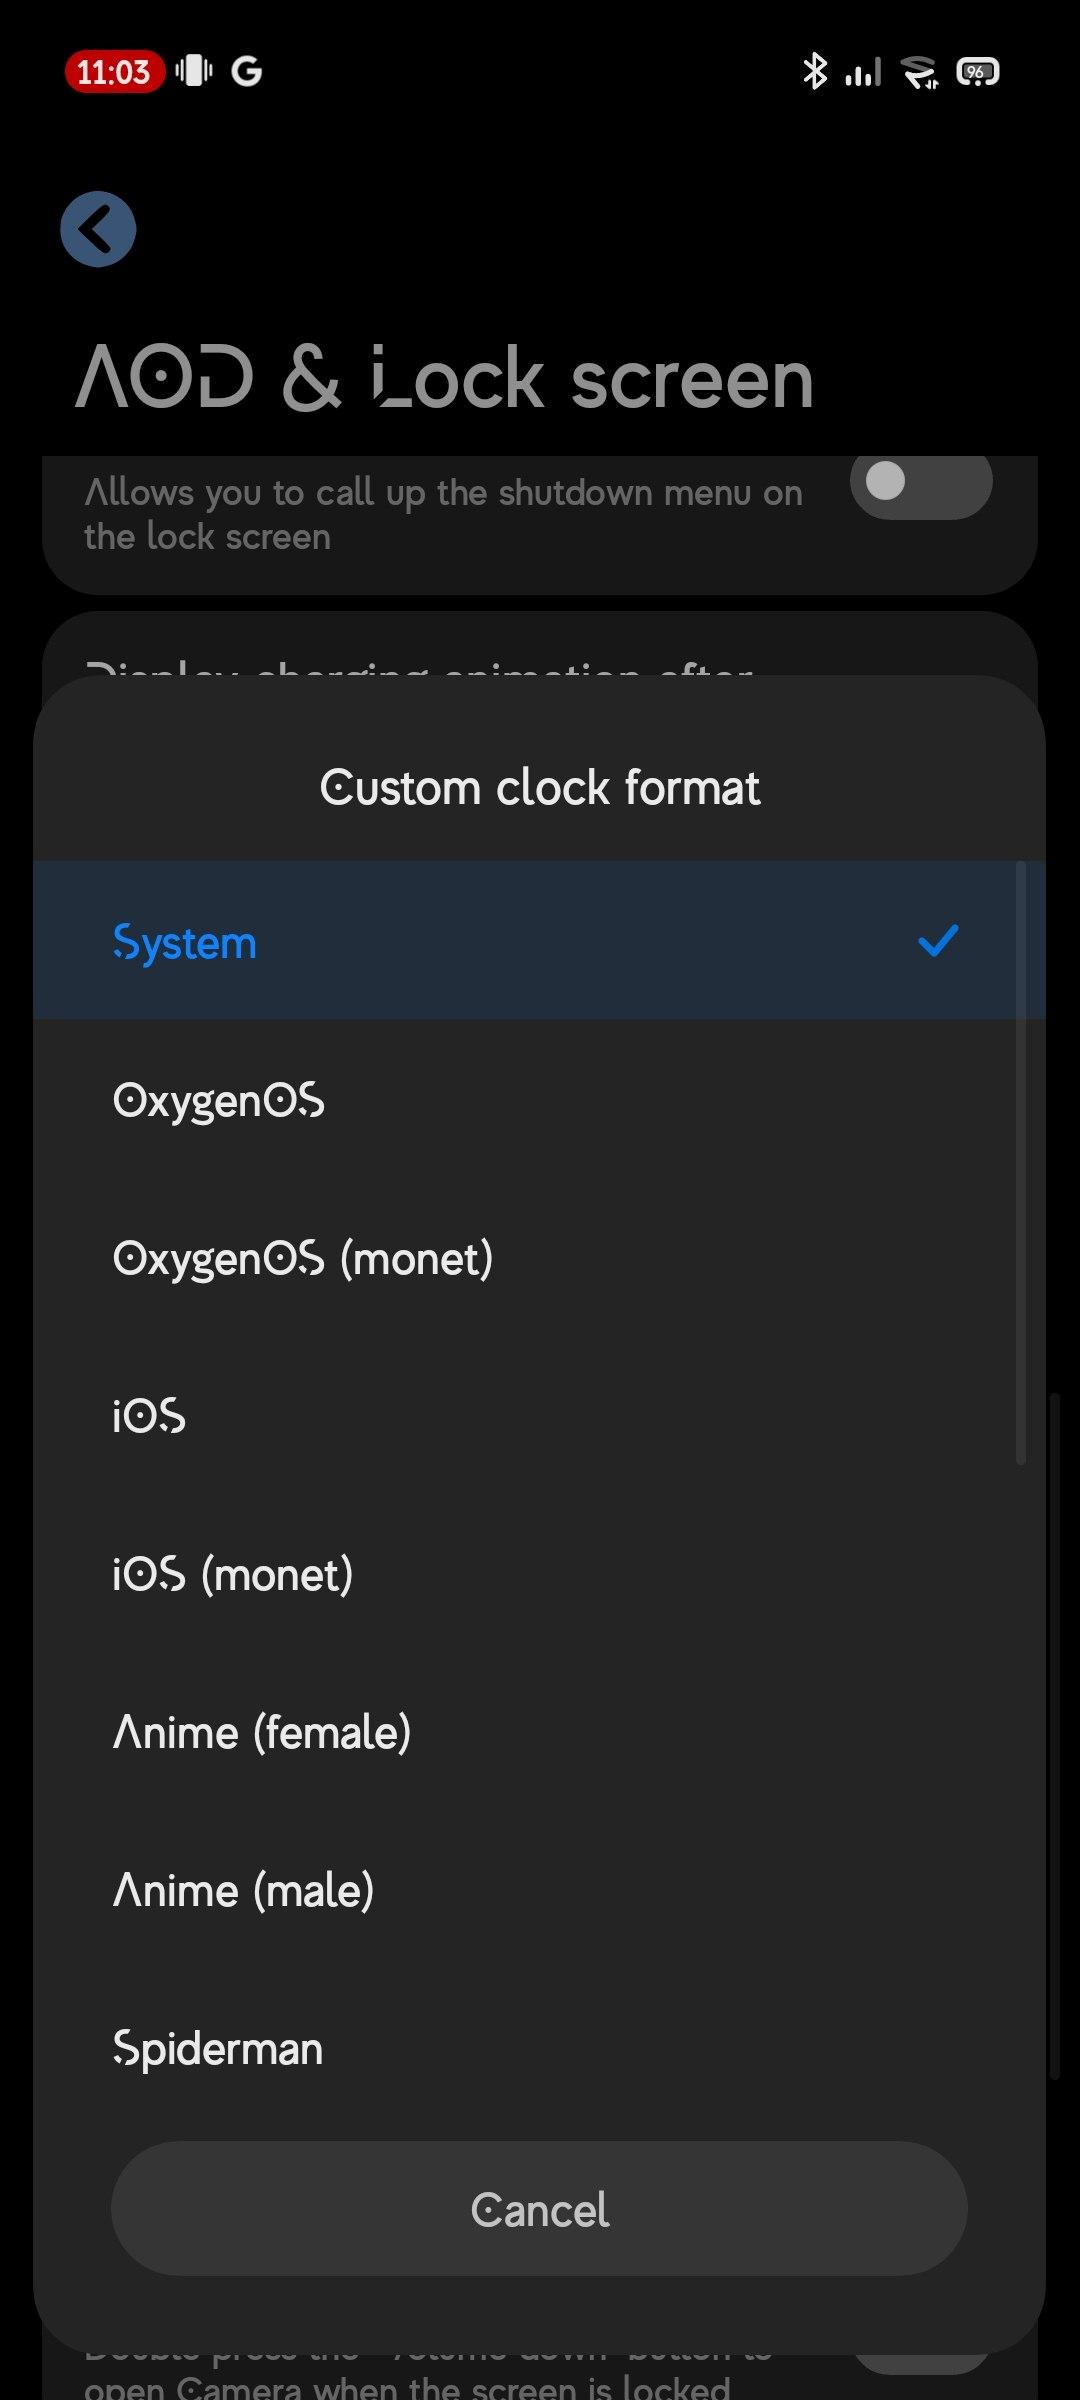This screenshot has height=2400, width=1080.
Task: Tap the back arrow icon
Action: pos(98,229)
